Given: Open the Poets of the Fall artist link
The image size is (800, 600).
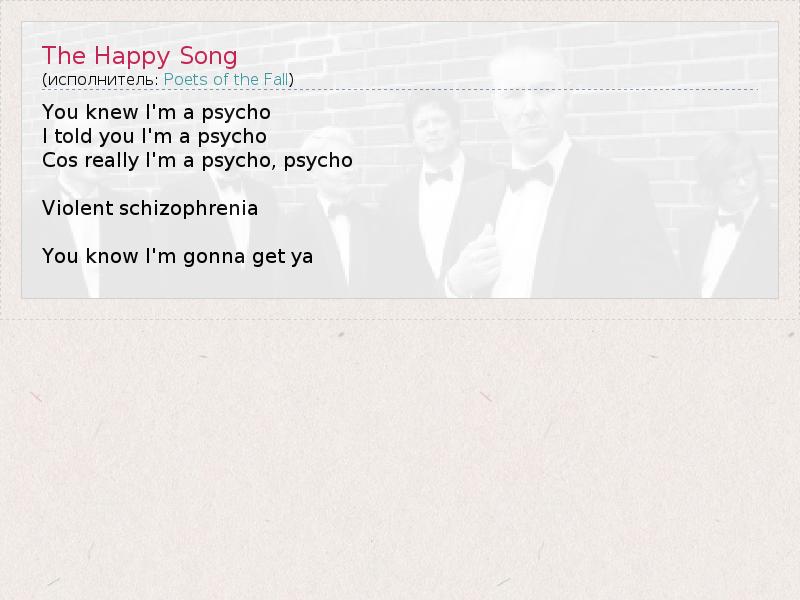Looking at the screenshot, I should 226,80.
